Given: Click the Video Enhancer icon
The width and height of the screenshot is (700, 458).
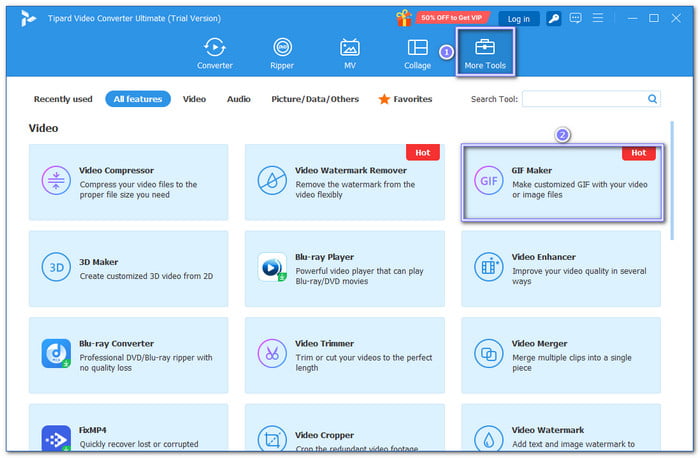Looking at the screenshot, I should [488, 267].
